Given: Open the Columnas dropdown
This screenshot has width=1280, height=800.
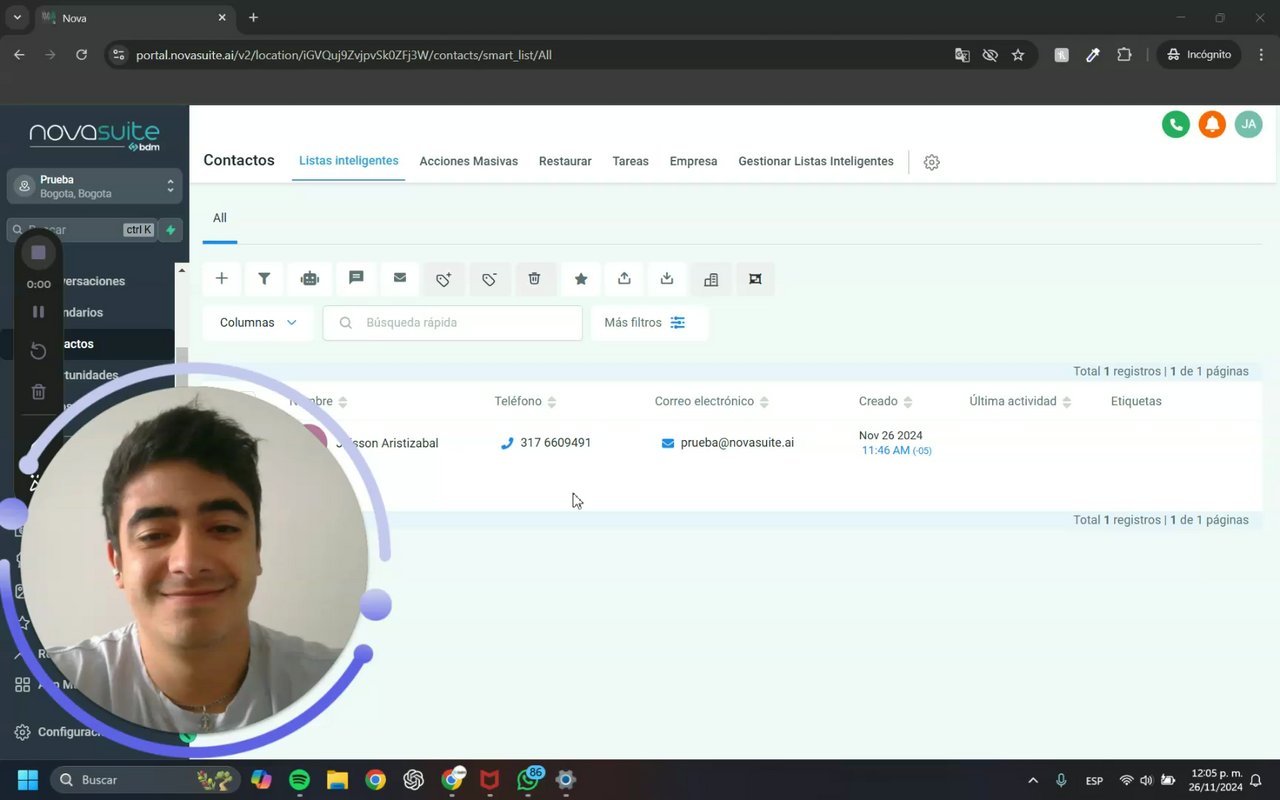Looking at the screenshot, I should [258, 323].
